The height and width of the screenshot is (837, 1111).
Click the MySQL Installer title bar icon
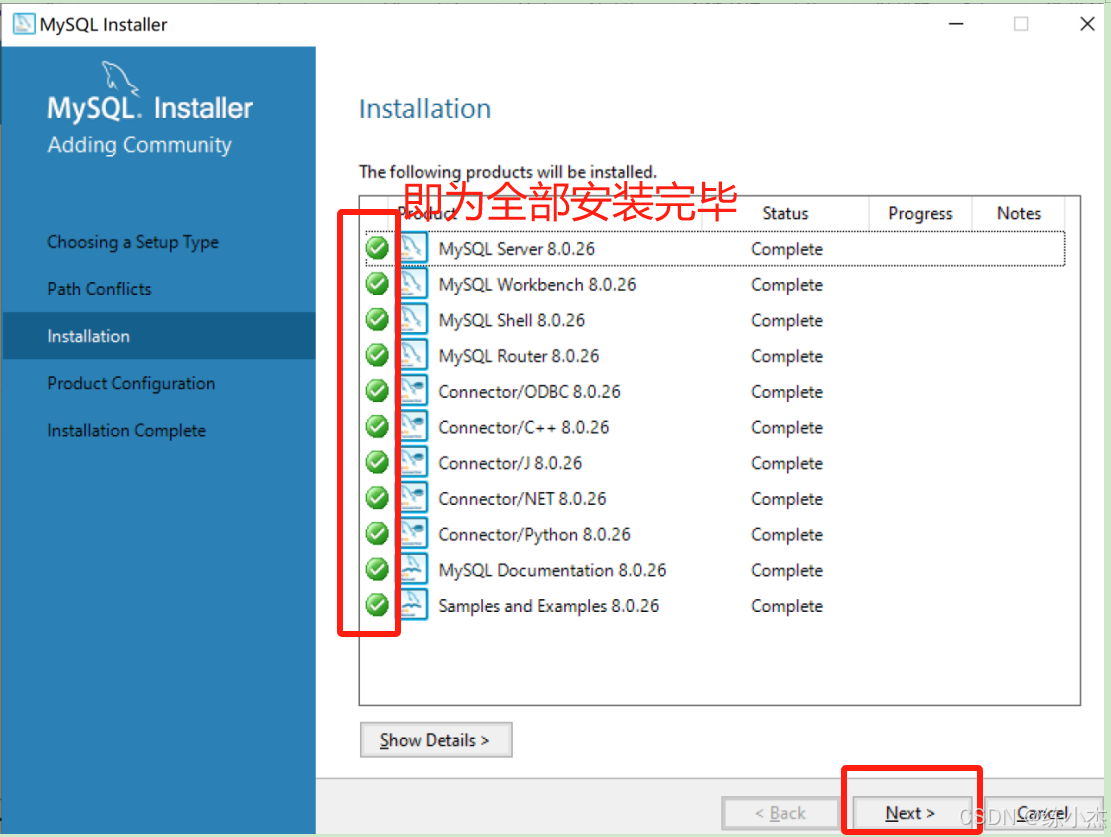click(24, 24)
